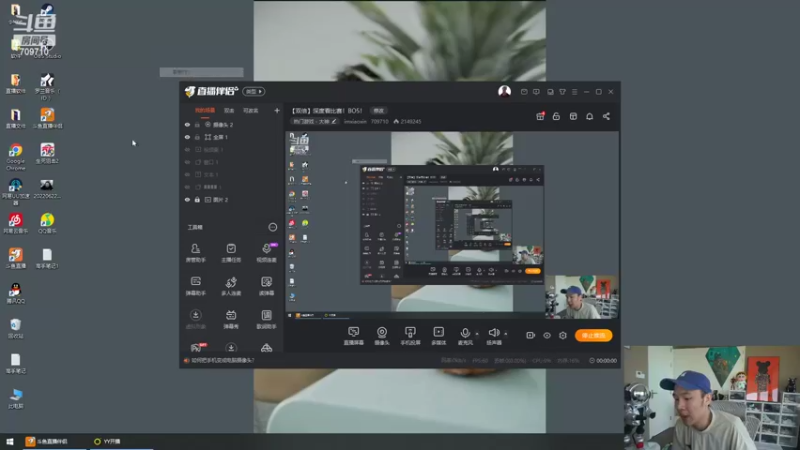The height and width of the screenshot is (450, 800).
Task: Click 斗鱼直播伴侣 in the taskbar
Action: pyautogui.click(x=53, y=441)
